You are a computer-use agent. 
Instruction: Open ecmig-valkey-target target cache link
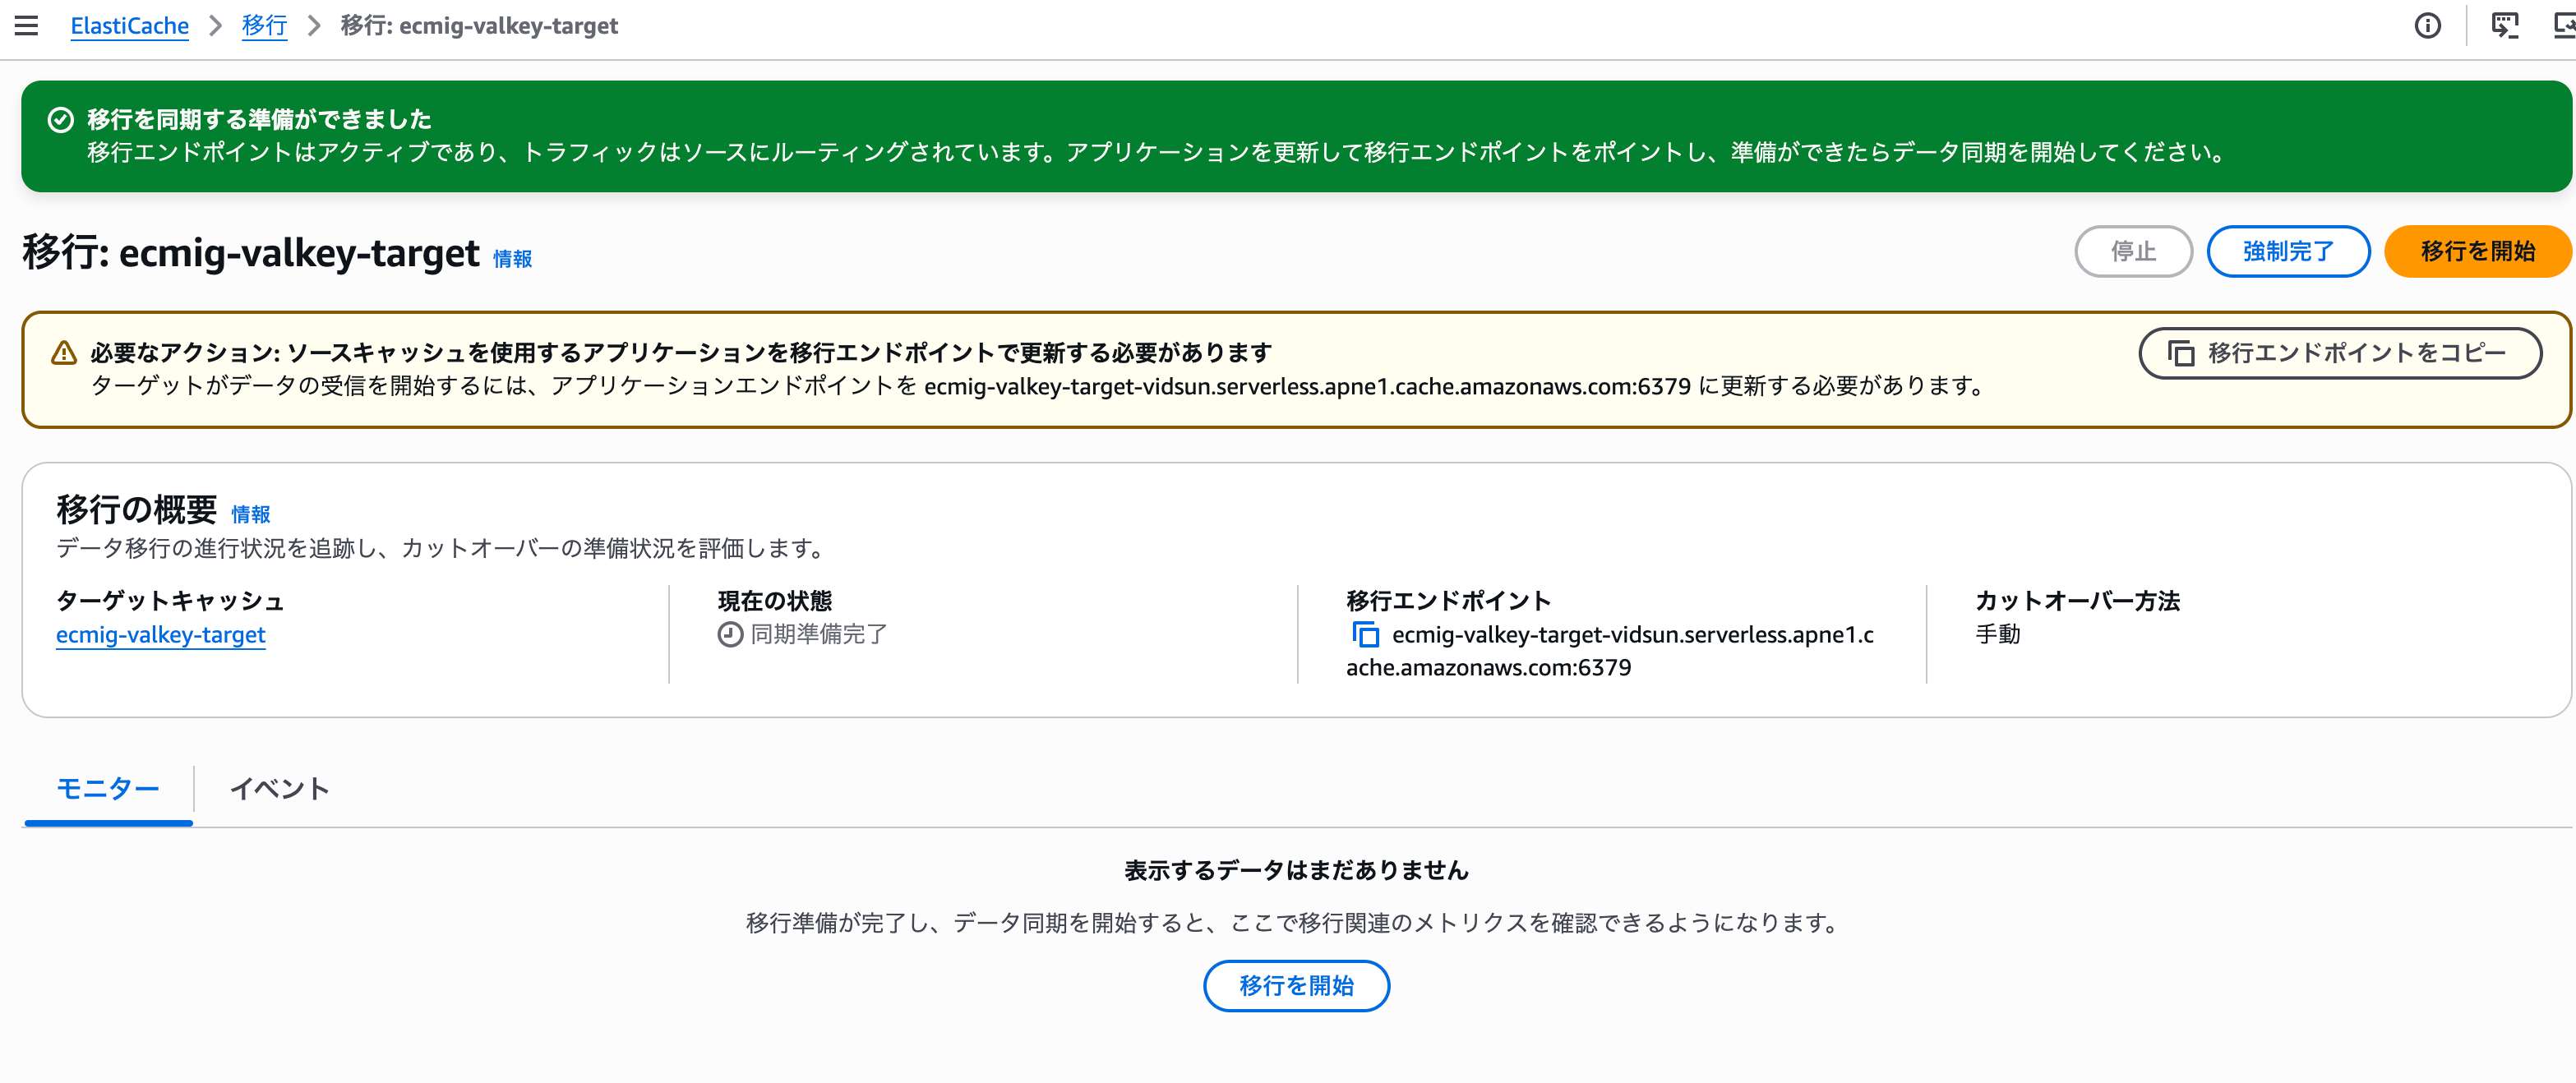coord(160,634)
